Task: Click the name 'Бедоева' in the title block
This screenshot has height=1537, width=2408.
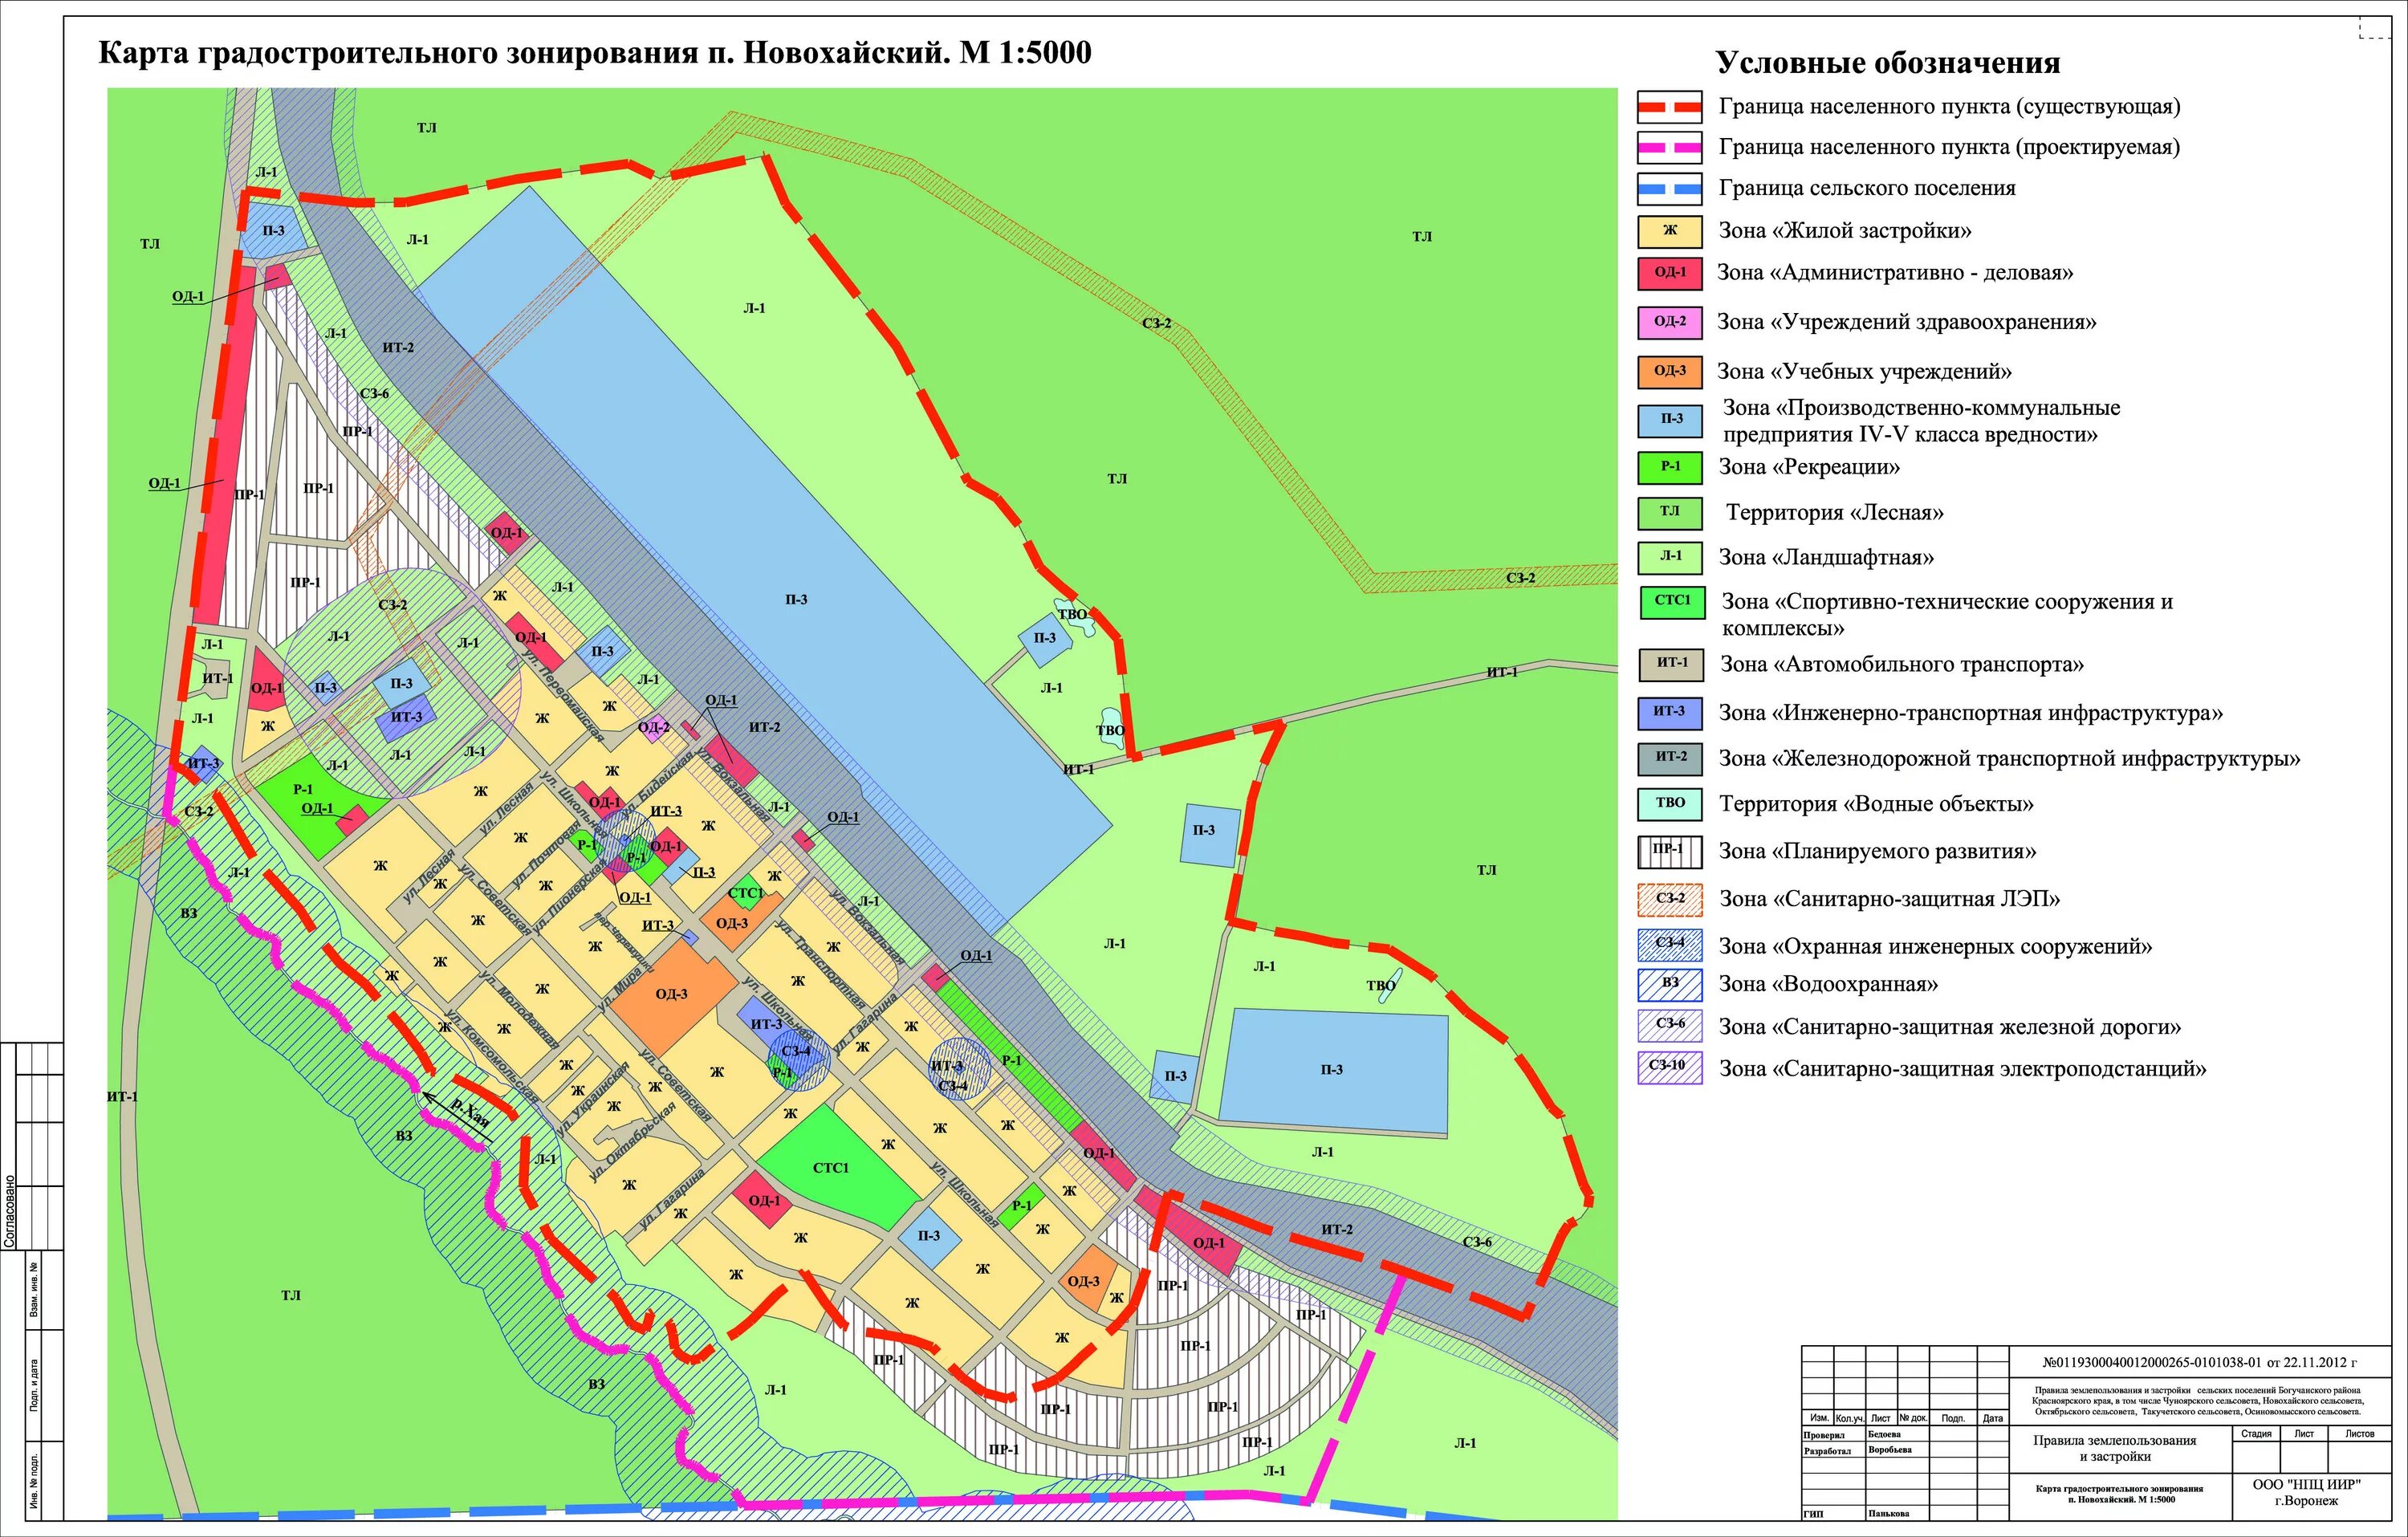Action: [x=1883, y=1434]
